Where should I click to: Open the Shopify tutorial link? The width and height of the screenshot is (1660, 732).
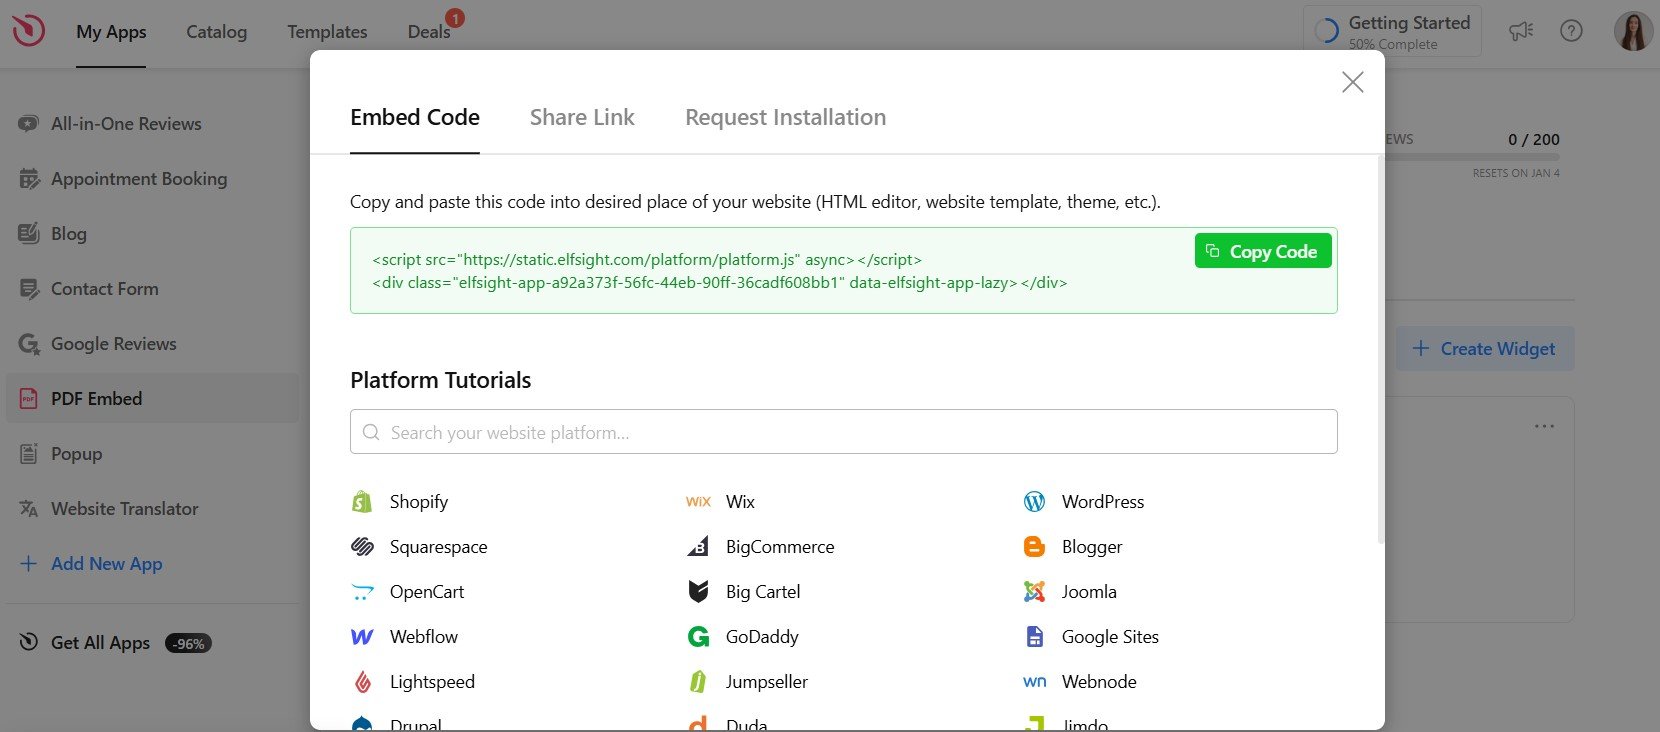pos(419,502)
